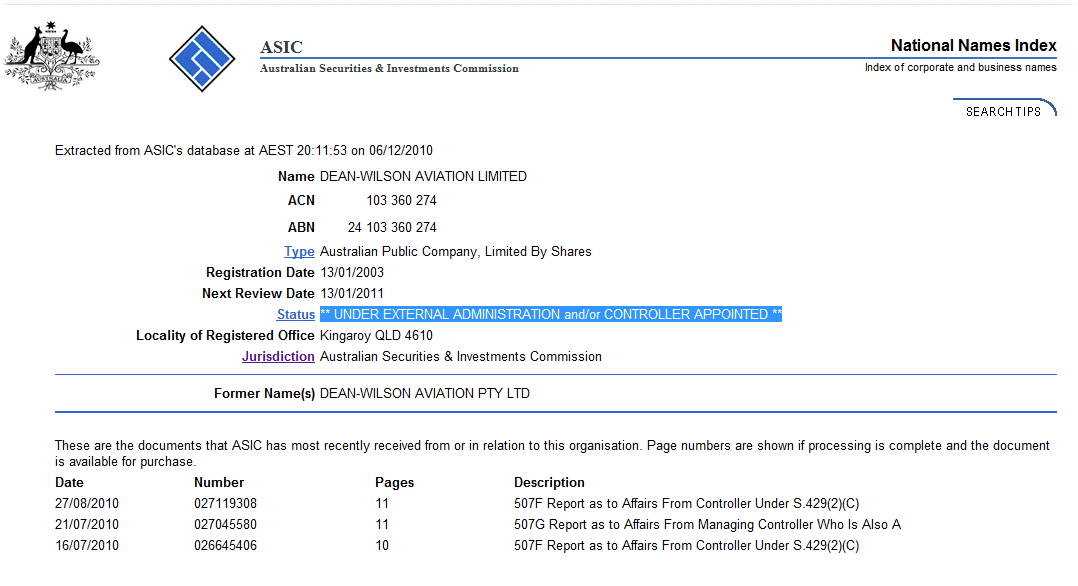Select the page count 10
The height and width of the screenshot is (586, 1078).
[382, 545]
